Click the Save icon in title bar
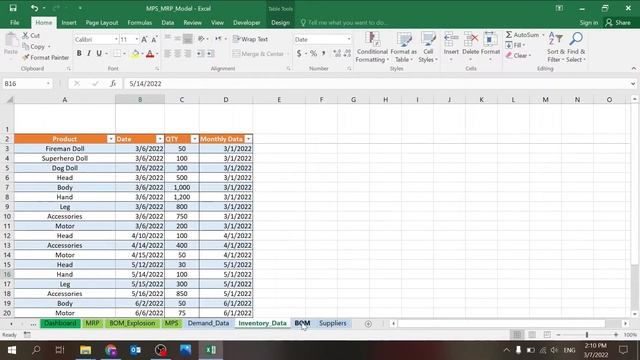This screenshot has width=640, height=360. (13, 8)
